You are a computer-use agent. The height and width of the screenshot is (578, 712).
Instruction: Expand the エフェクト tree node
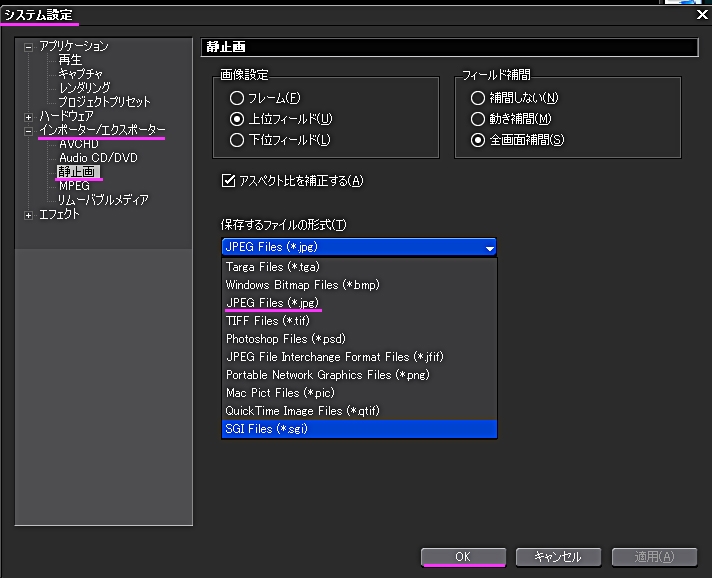click(29, 214)
